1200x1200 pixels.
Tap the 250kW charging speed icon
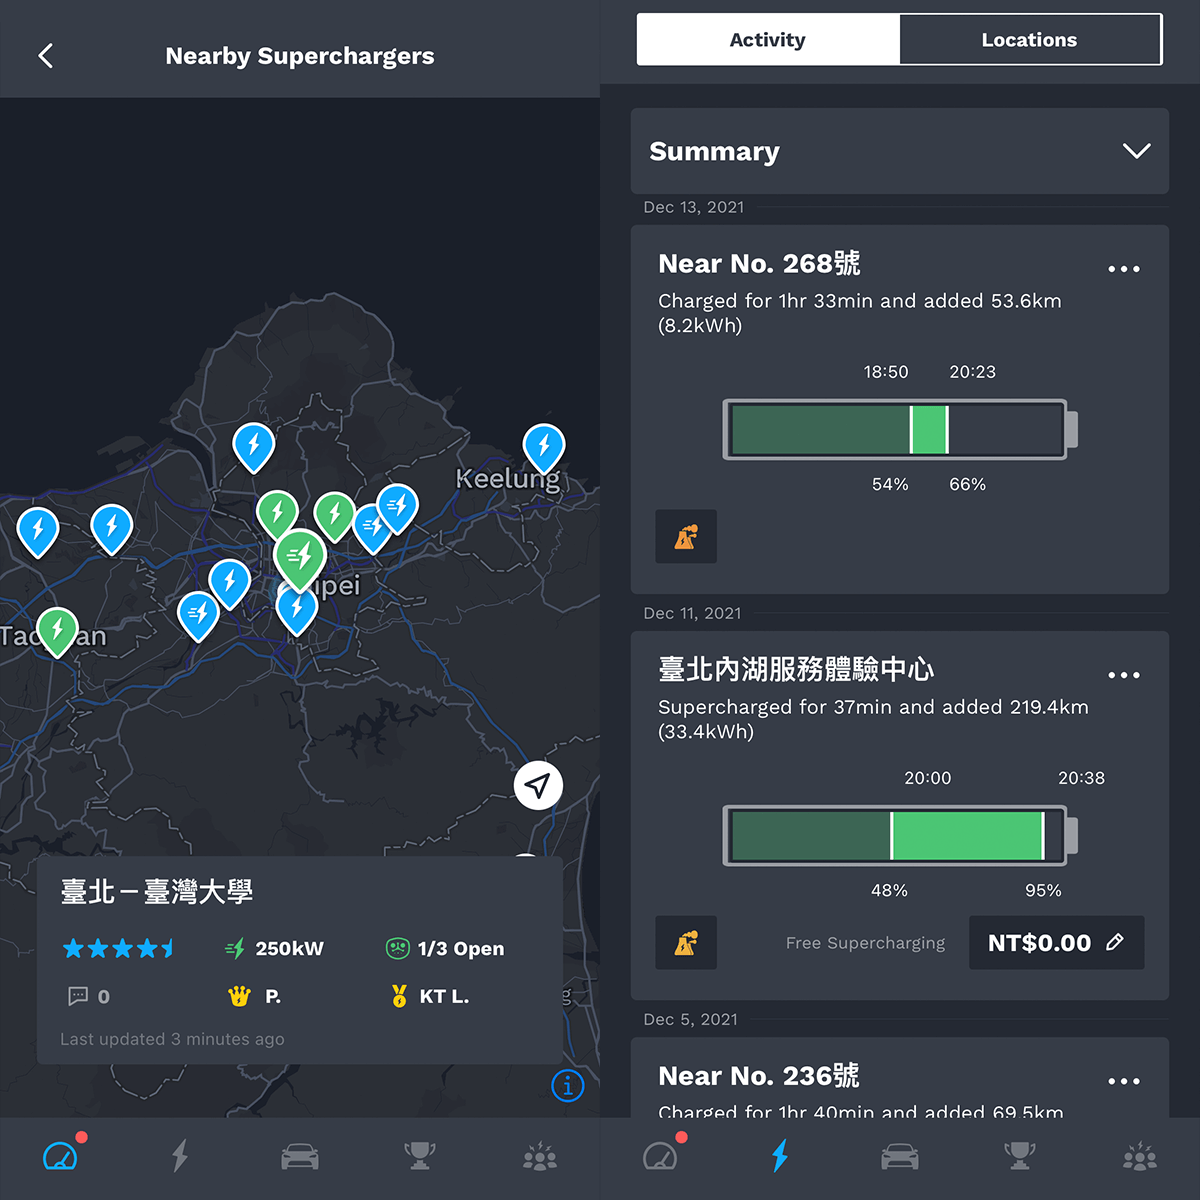[x=235, y=948]
